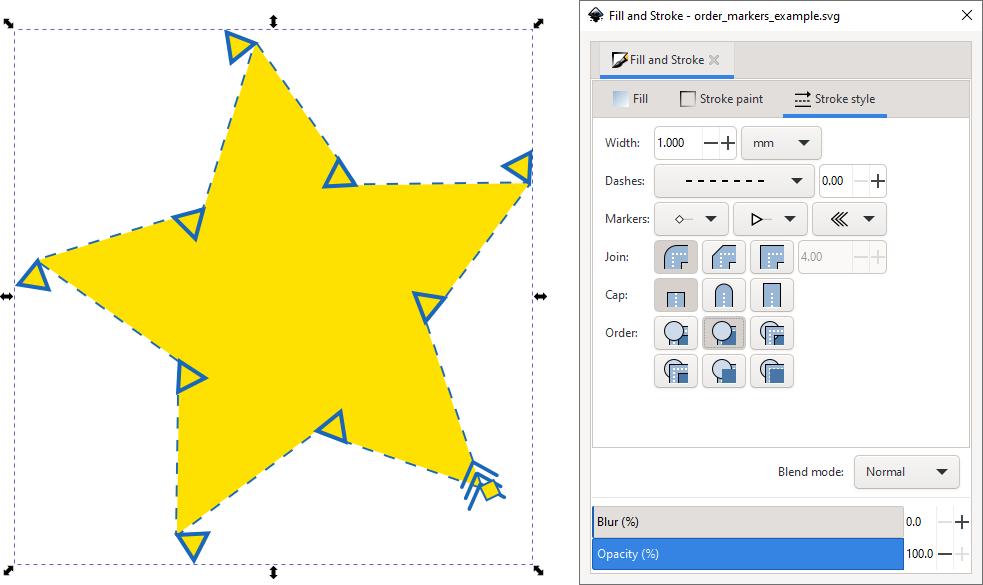Click the Blur slider bar
This screenshot has height=585, width=983.
pos(748,522)
